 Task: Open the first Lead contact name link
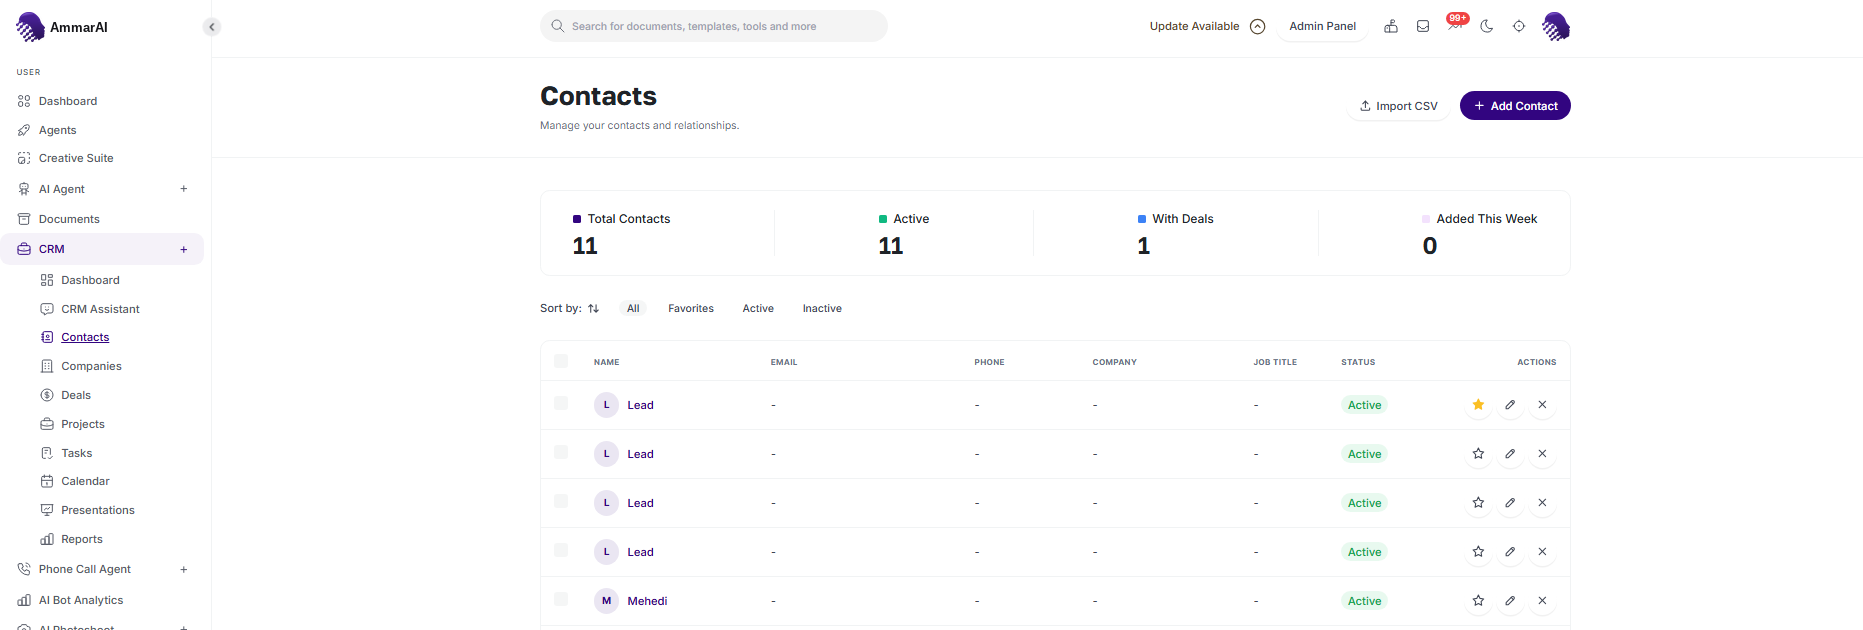tap(640, 405)
